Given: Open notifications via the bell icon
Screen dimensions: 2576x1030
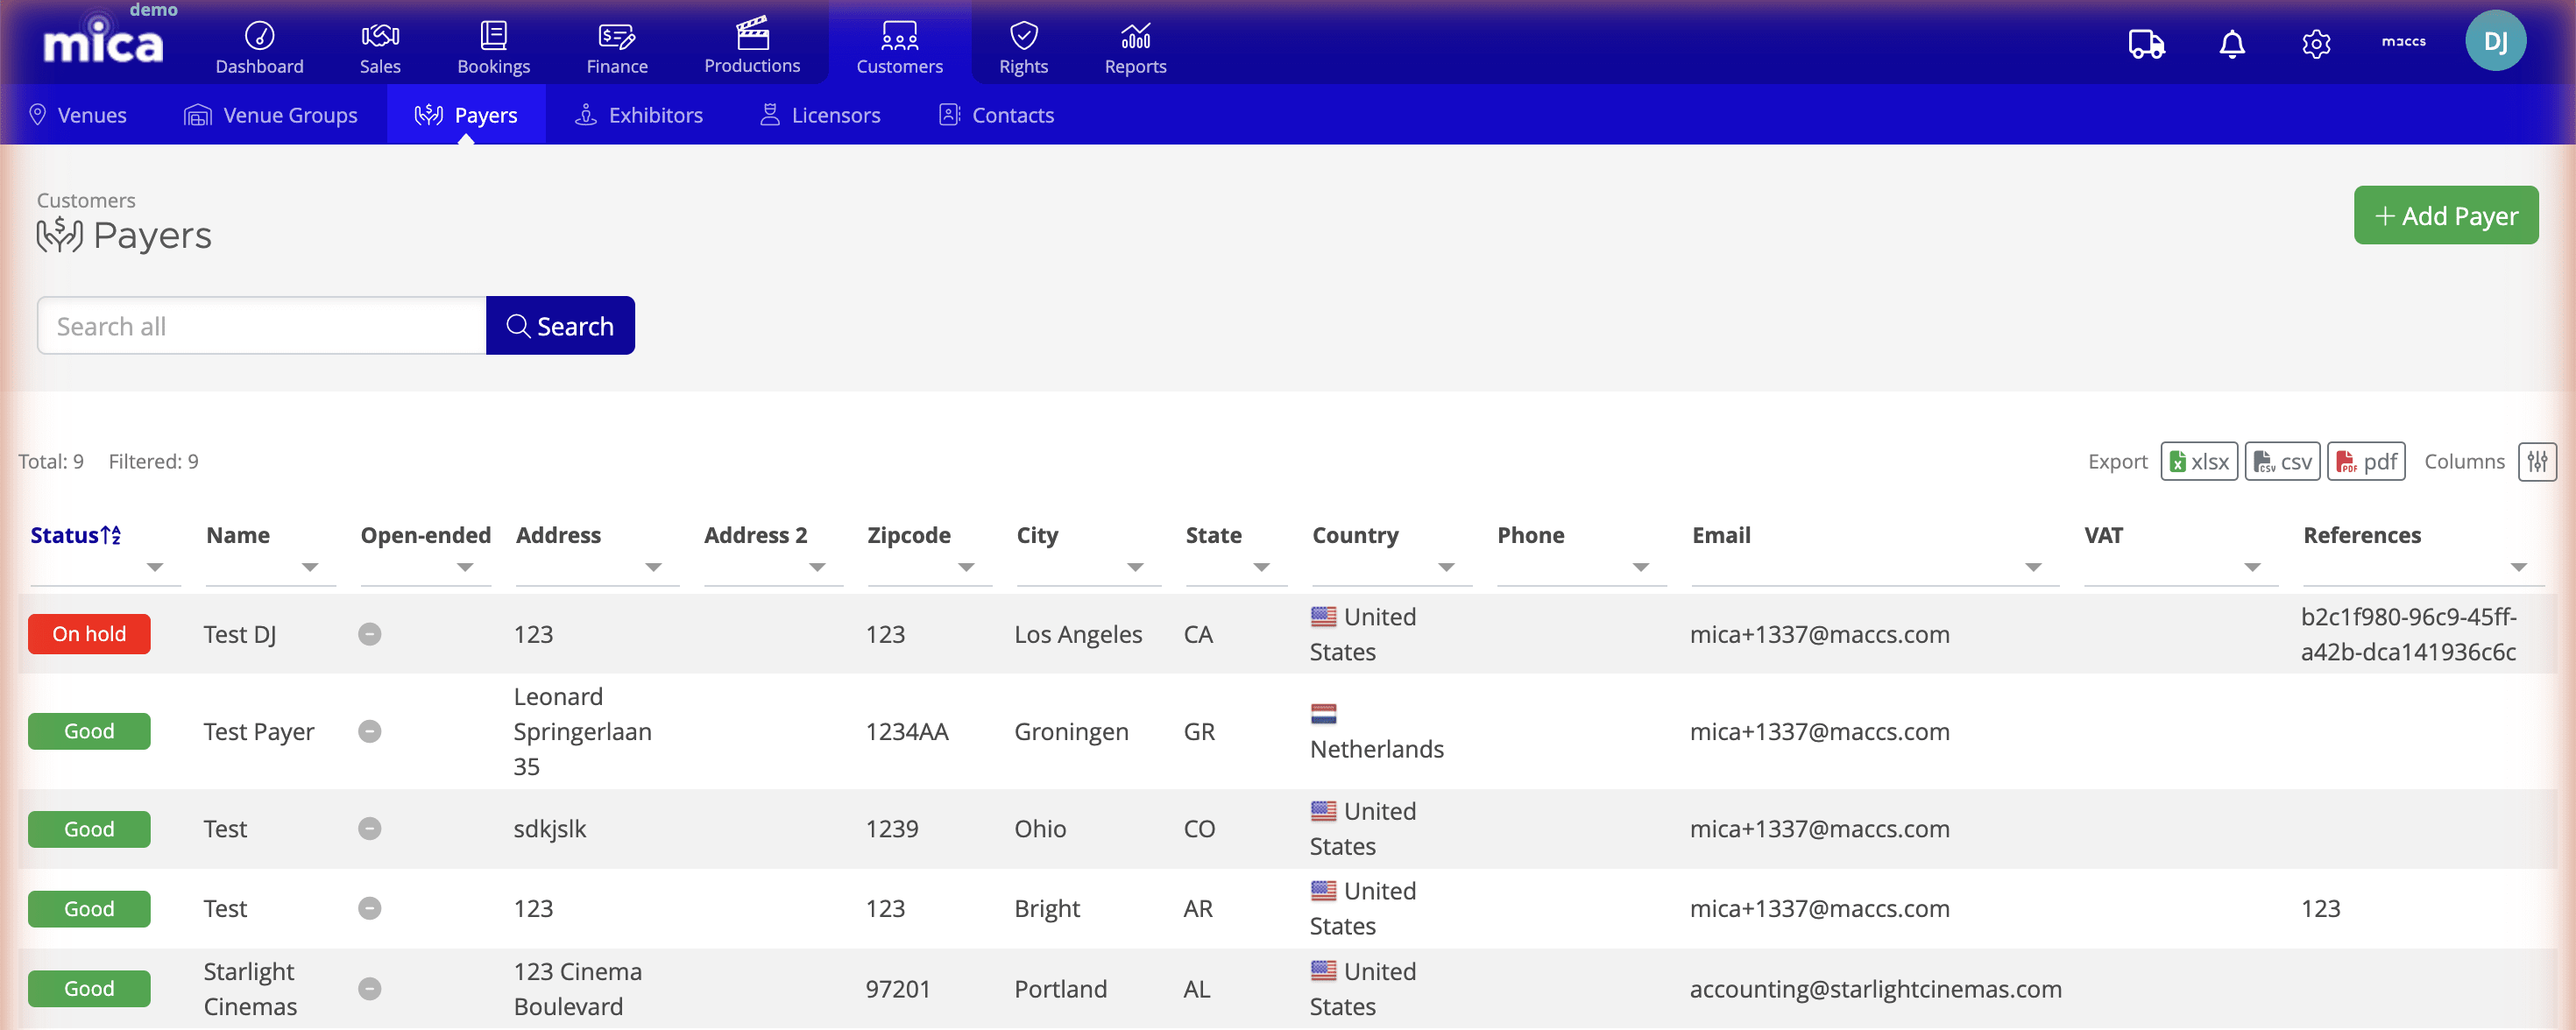Looking at the screenshot, I should (x=2232, y=44).
